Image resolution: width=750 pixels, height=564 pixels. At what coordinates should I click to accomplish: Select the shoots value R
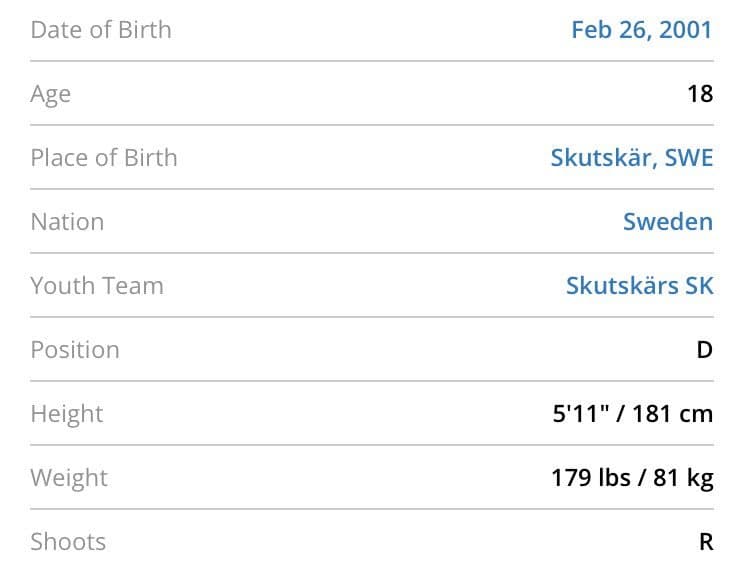(x=705, y=542)
